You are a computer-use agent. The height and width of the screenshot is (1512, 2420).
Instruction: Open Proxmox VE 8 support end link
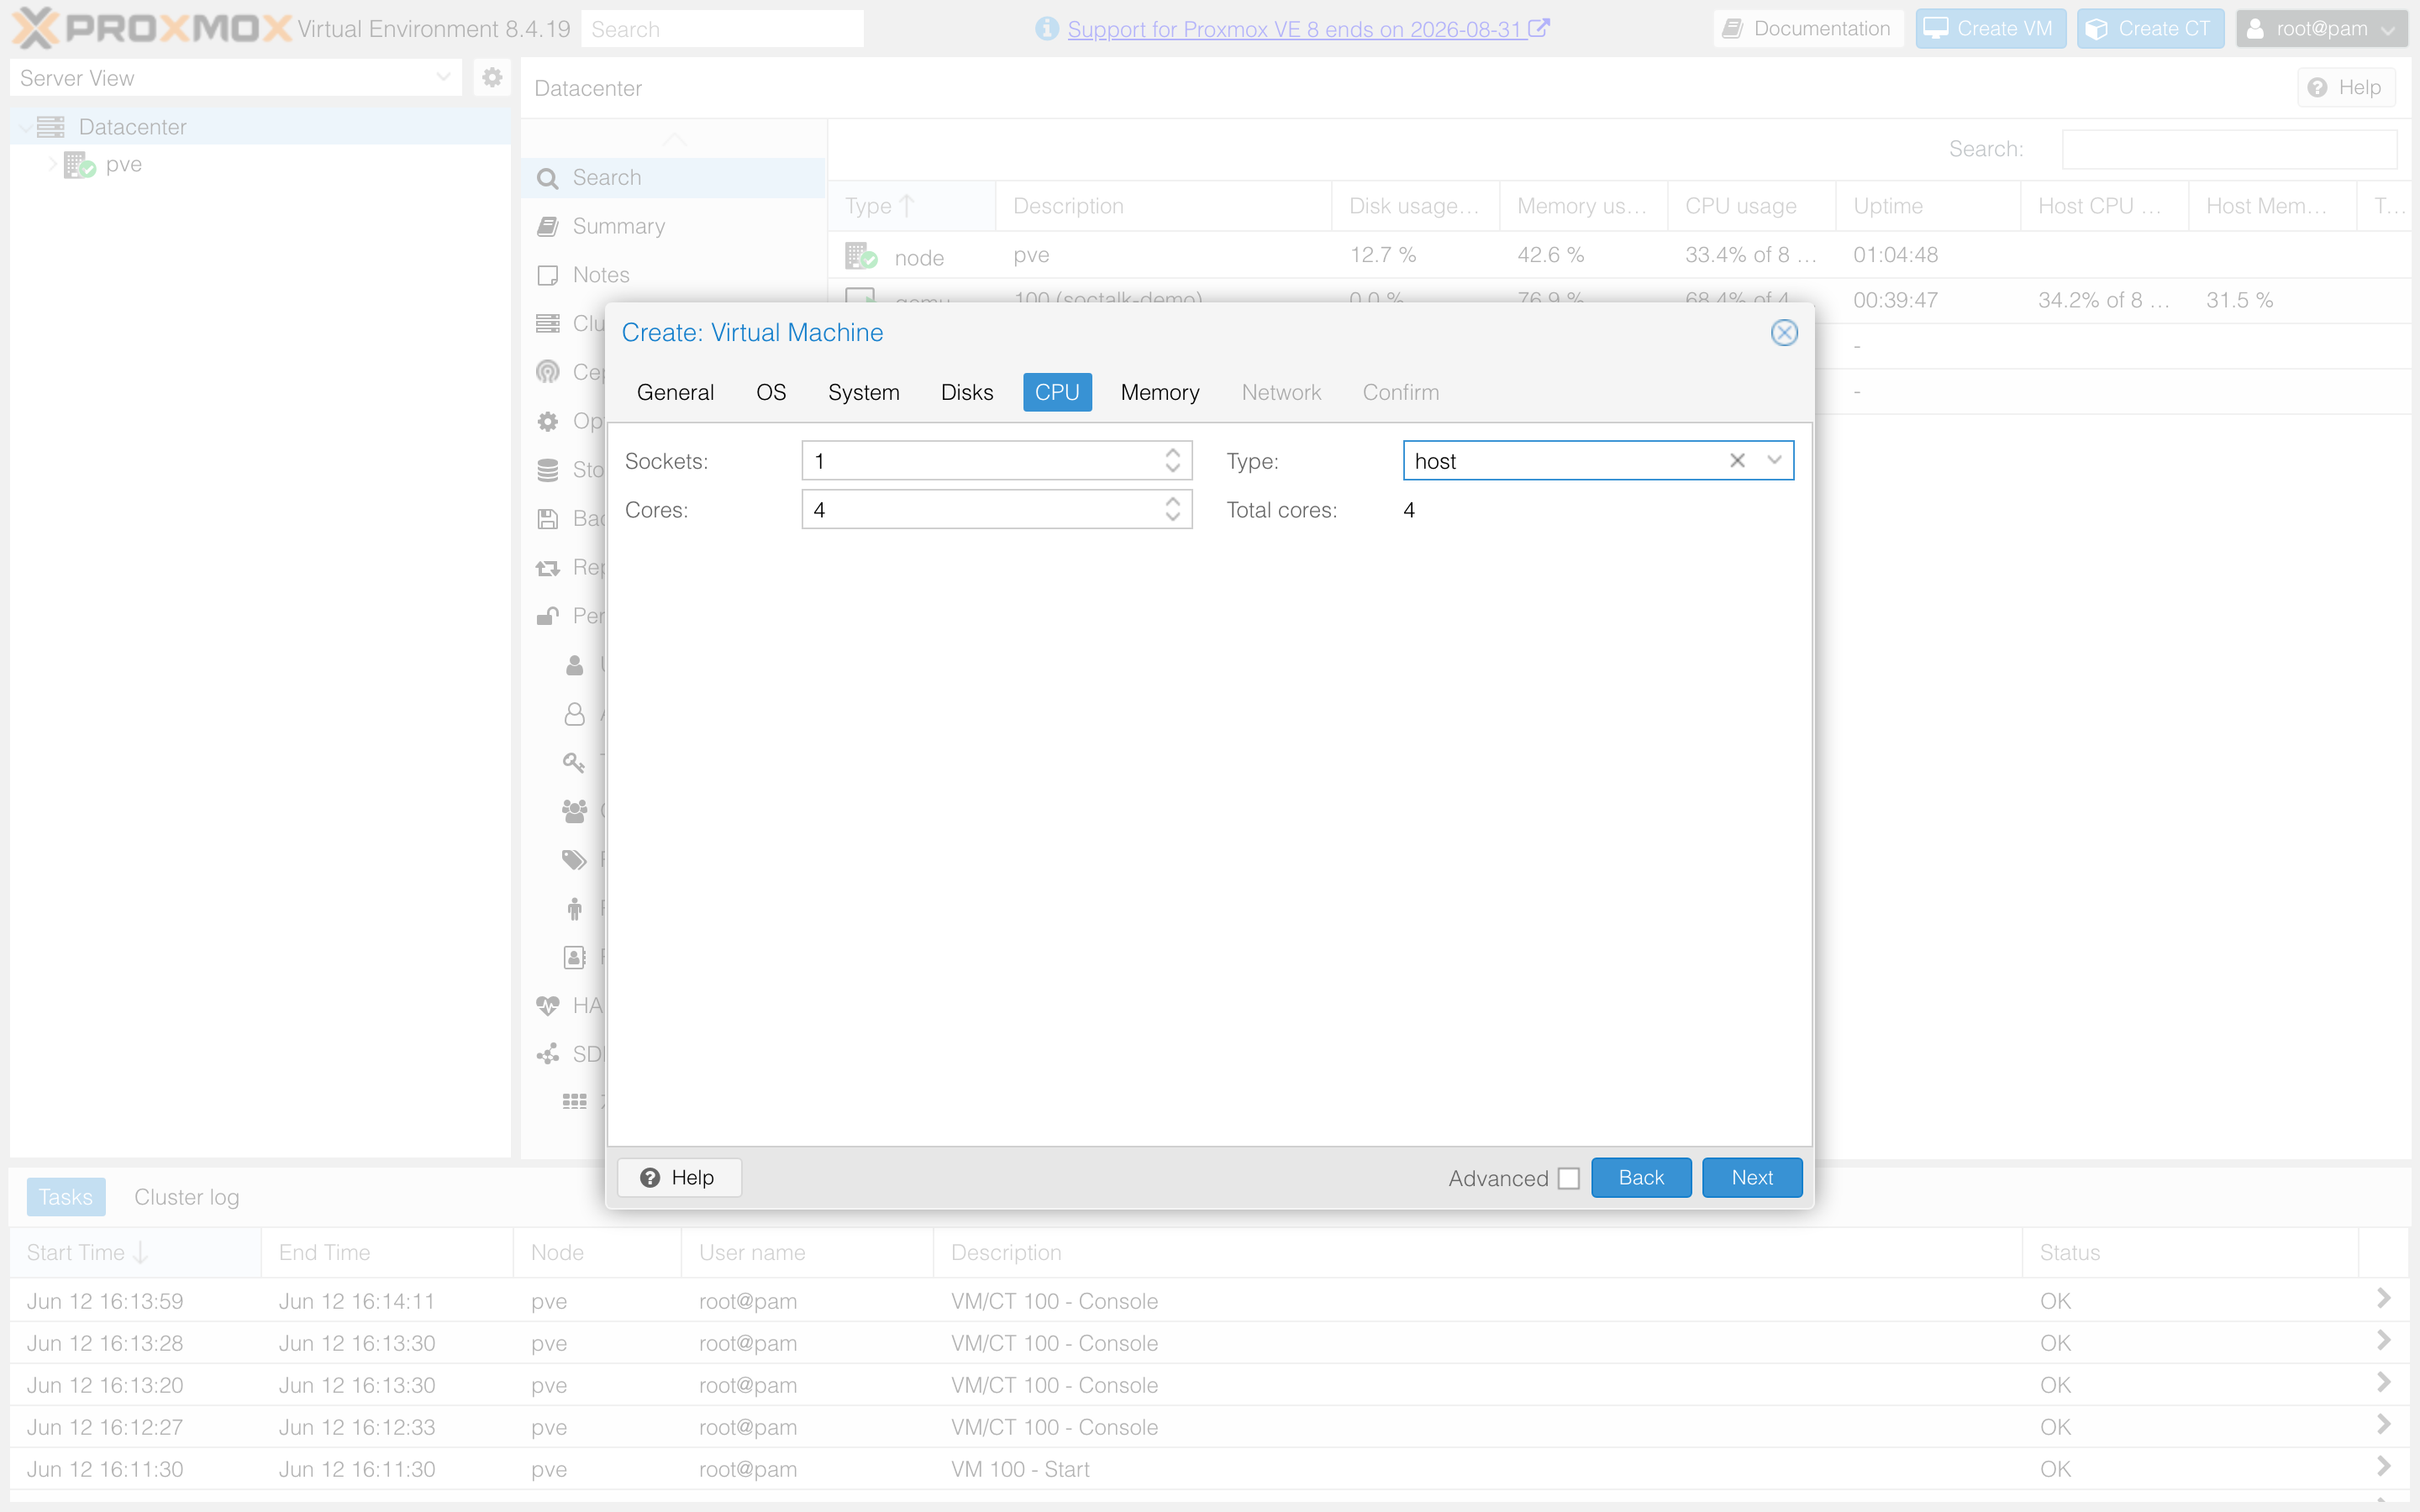click(1308, 29)
